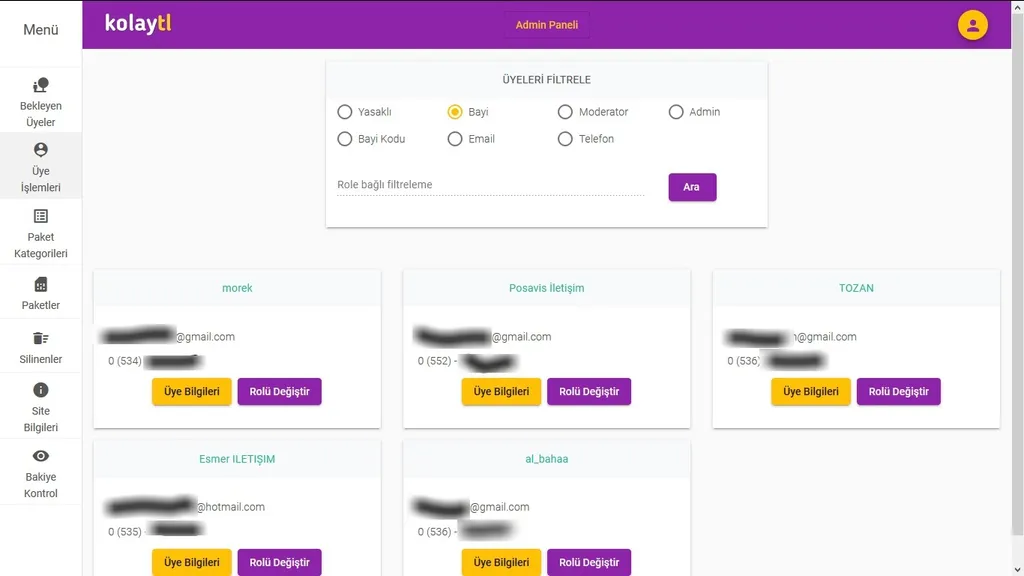This screenshot has width=1024, height=576.
Task: Select the Telefon radio option
Action: (565, 139)
